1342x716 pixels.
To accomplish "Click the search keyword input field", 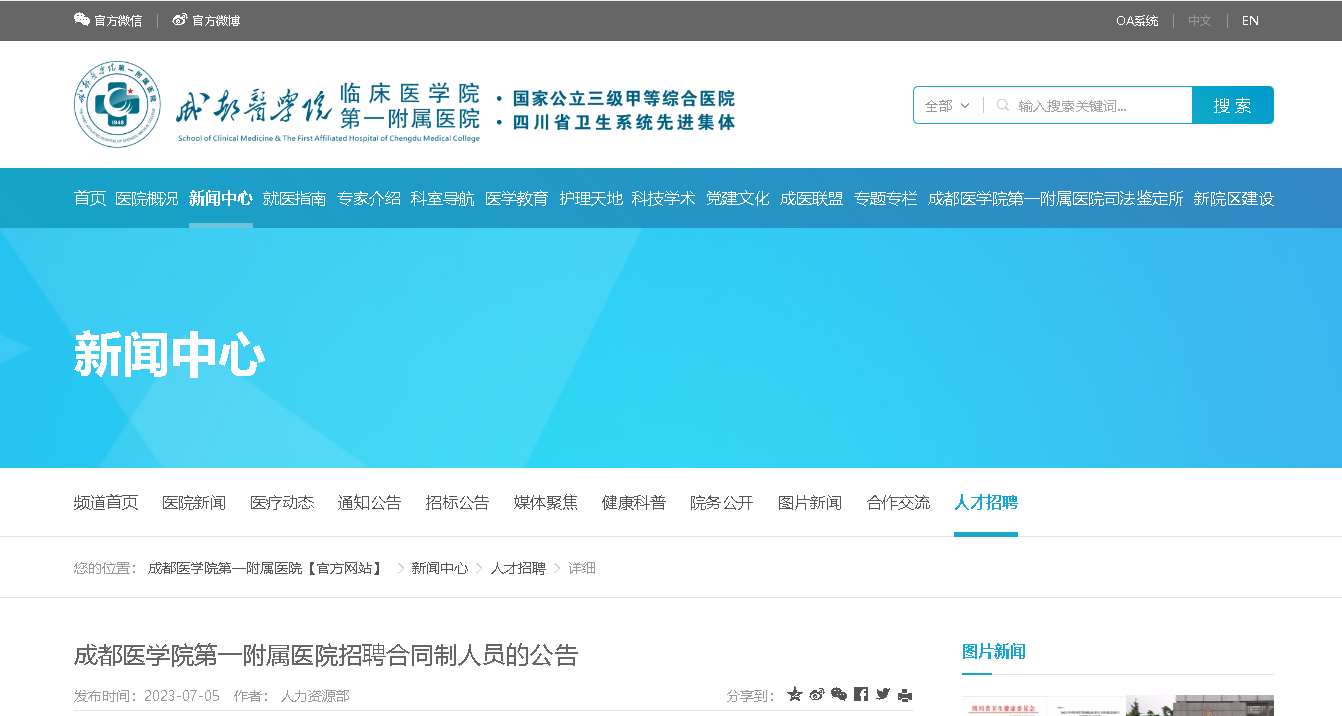I will (x=1098, y=105).
